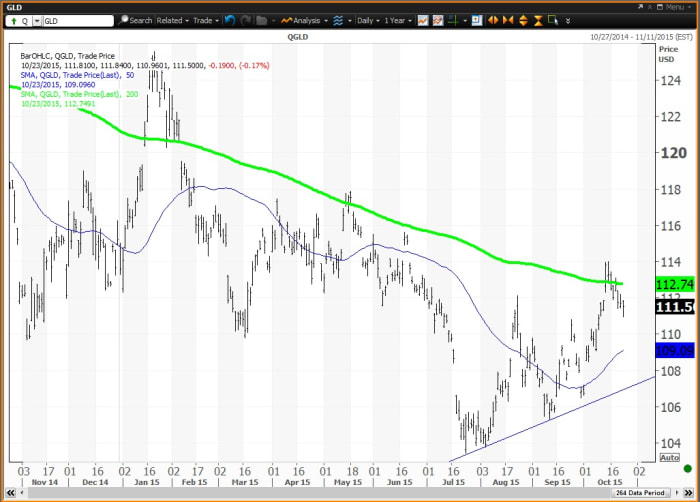Click the line chart style icon

click(422, 20)
